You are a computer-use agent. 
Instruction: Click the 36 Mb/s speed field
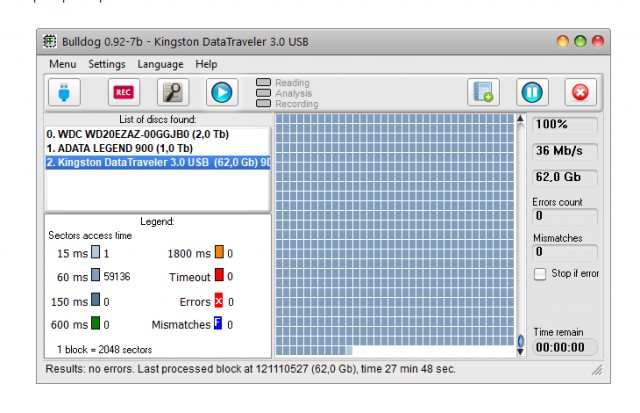tap(565, 151)
